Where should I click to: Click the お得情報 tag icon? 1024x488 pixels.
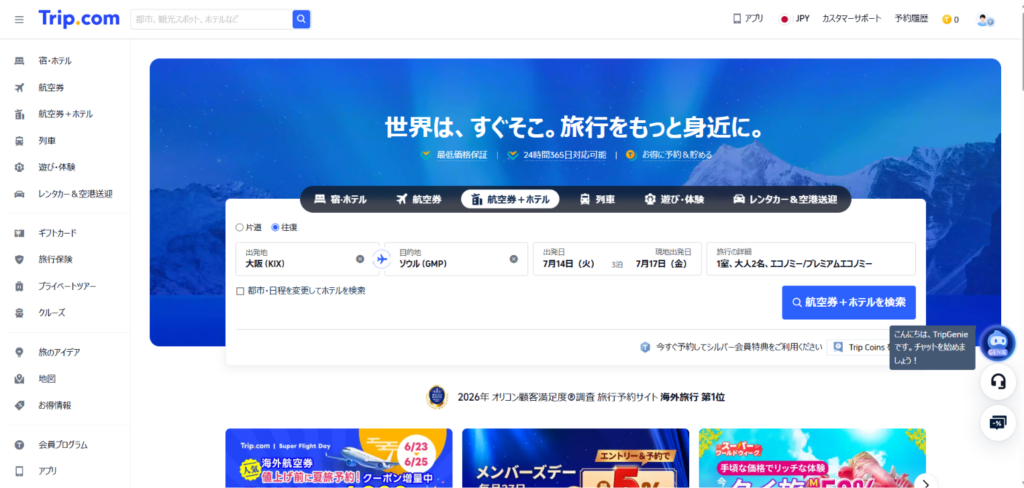tap(20, 405)
